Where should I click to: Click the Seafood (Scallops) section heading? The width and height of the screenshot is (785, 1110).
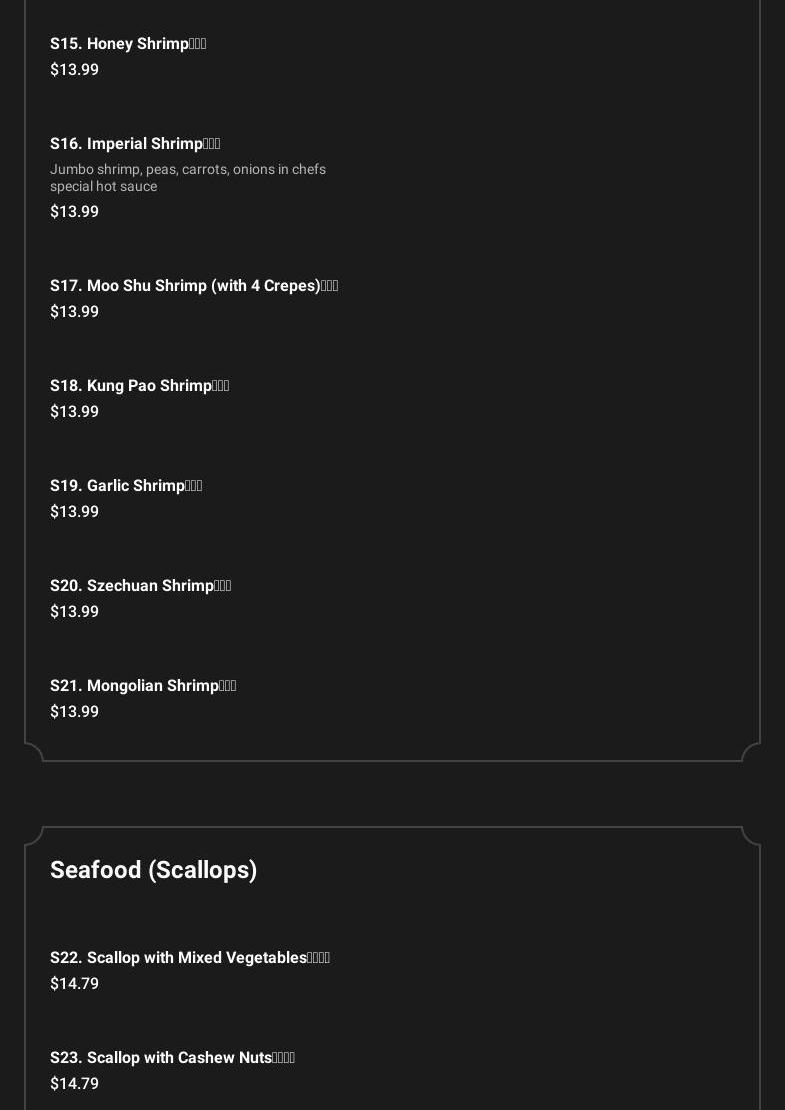click(x=153, y=870)
